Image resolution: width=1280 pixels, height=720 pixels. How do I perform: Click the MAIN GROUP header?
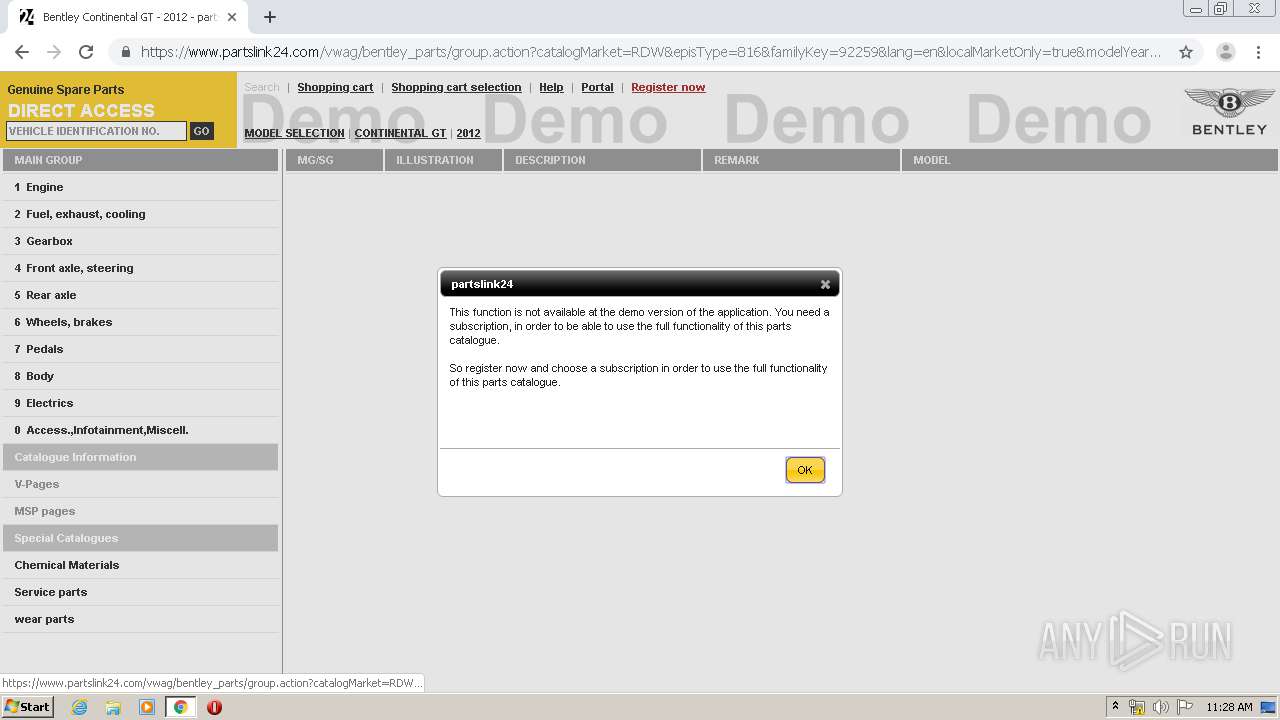(140, 160)
